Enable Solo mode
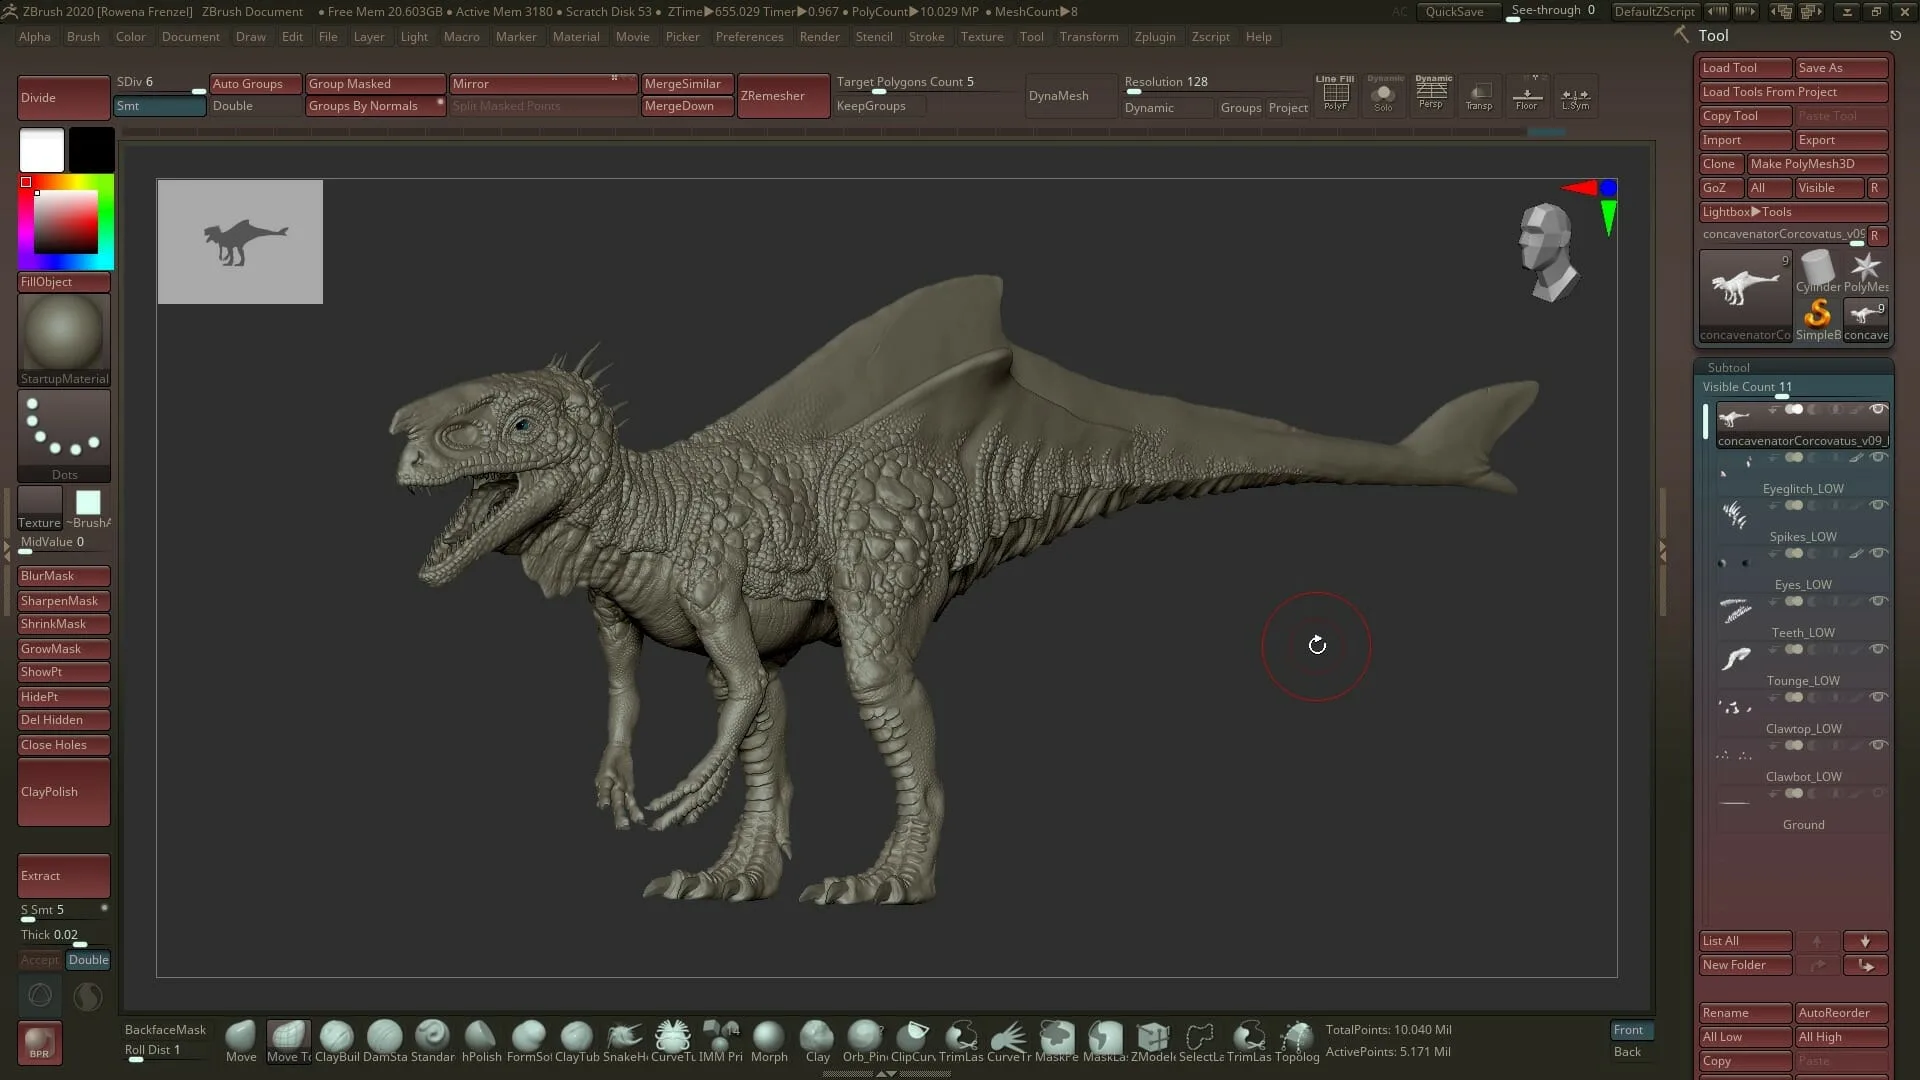 pyautogui.click(x=1384, y=95)
